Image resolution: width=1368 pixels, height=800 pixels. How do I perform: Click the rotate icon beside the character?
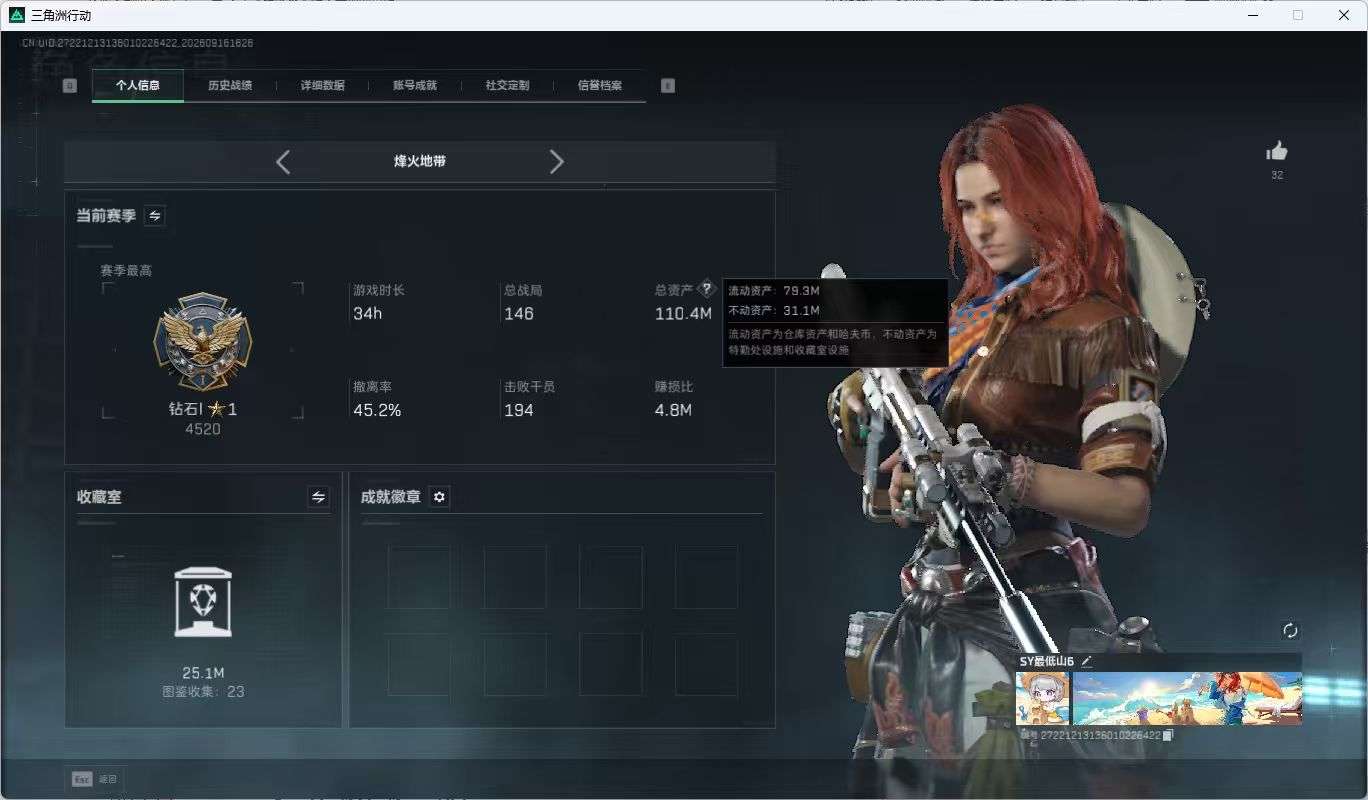click(1290, 630)
